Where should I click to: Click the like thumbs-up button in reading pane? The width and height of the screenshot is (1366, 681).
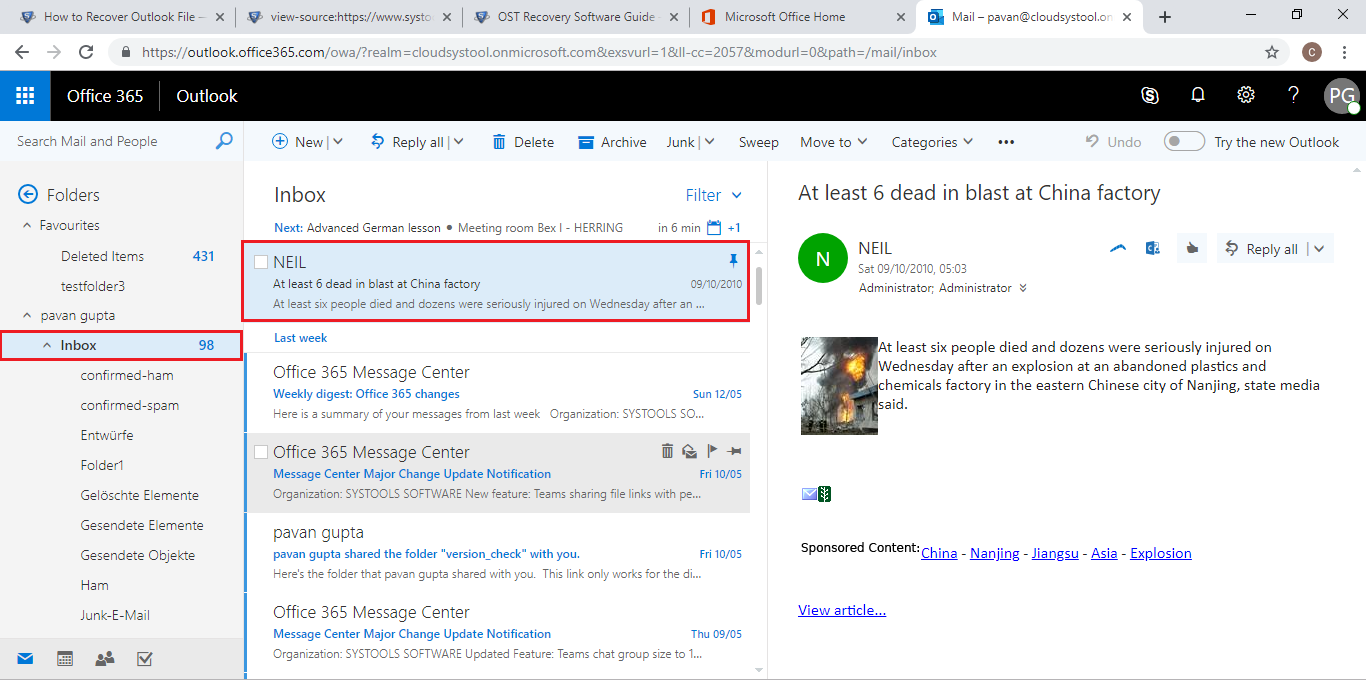point(1191,249)
